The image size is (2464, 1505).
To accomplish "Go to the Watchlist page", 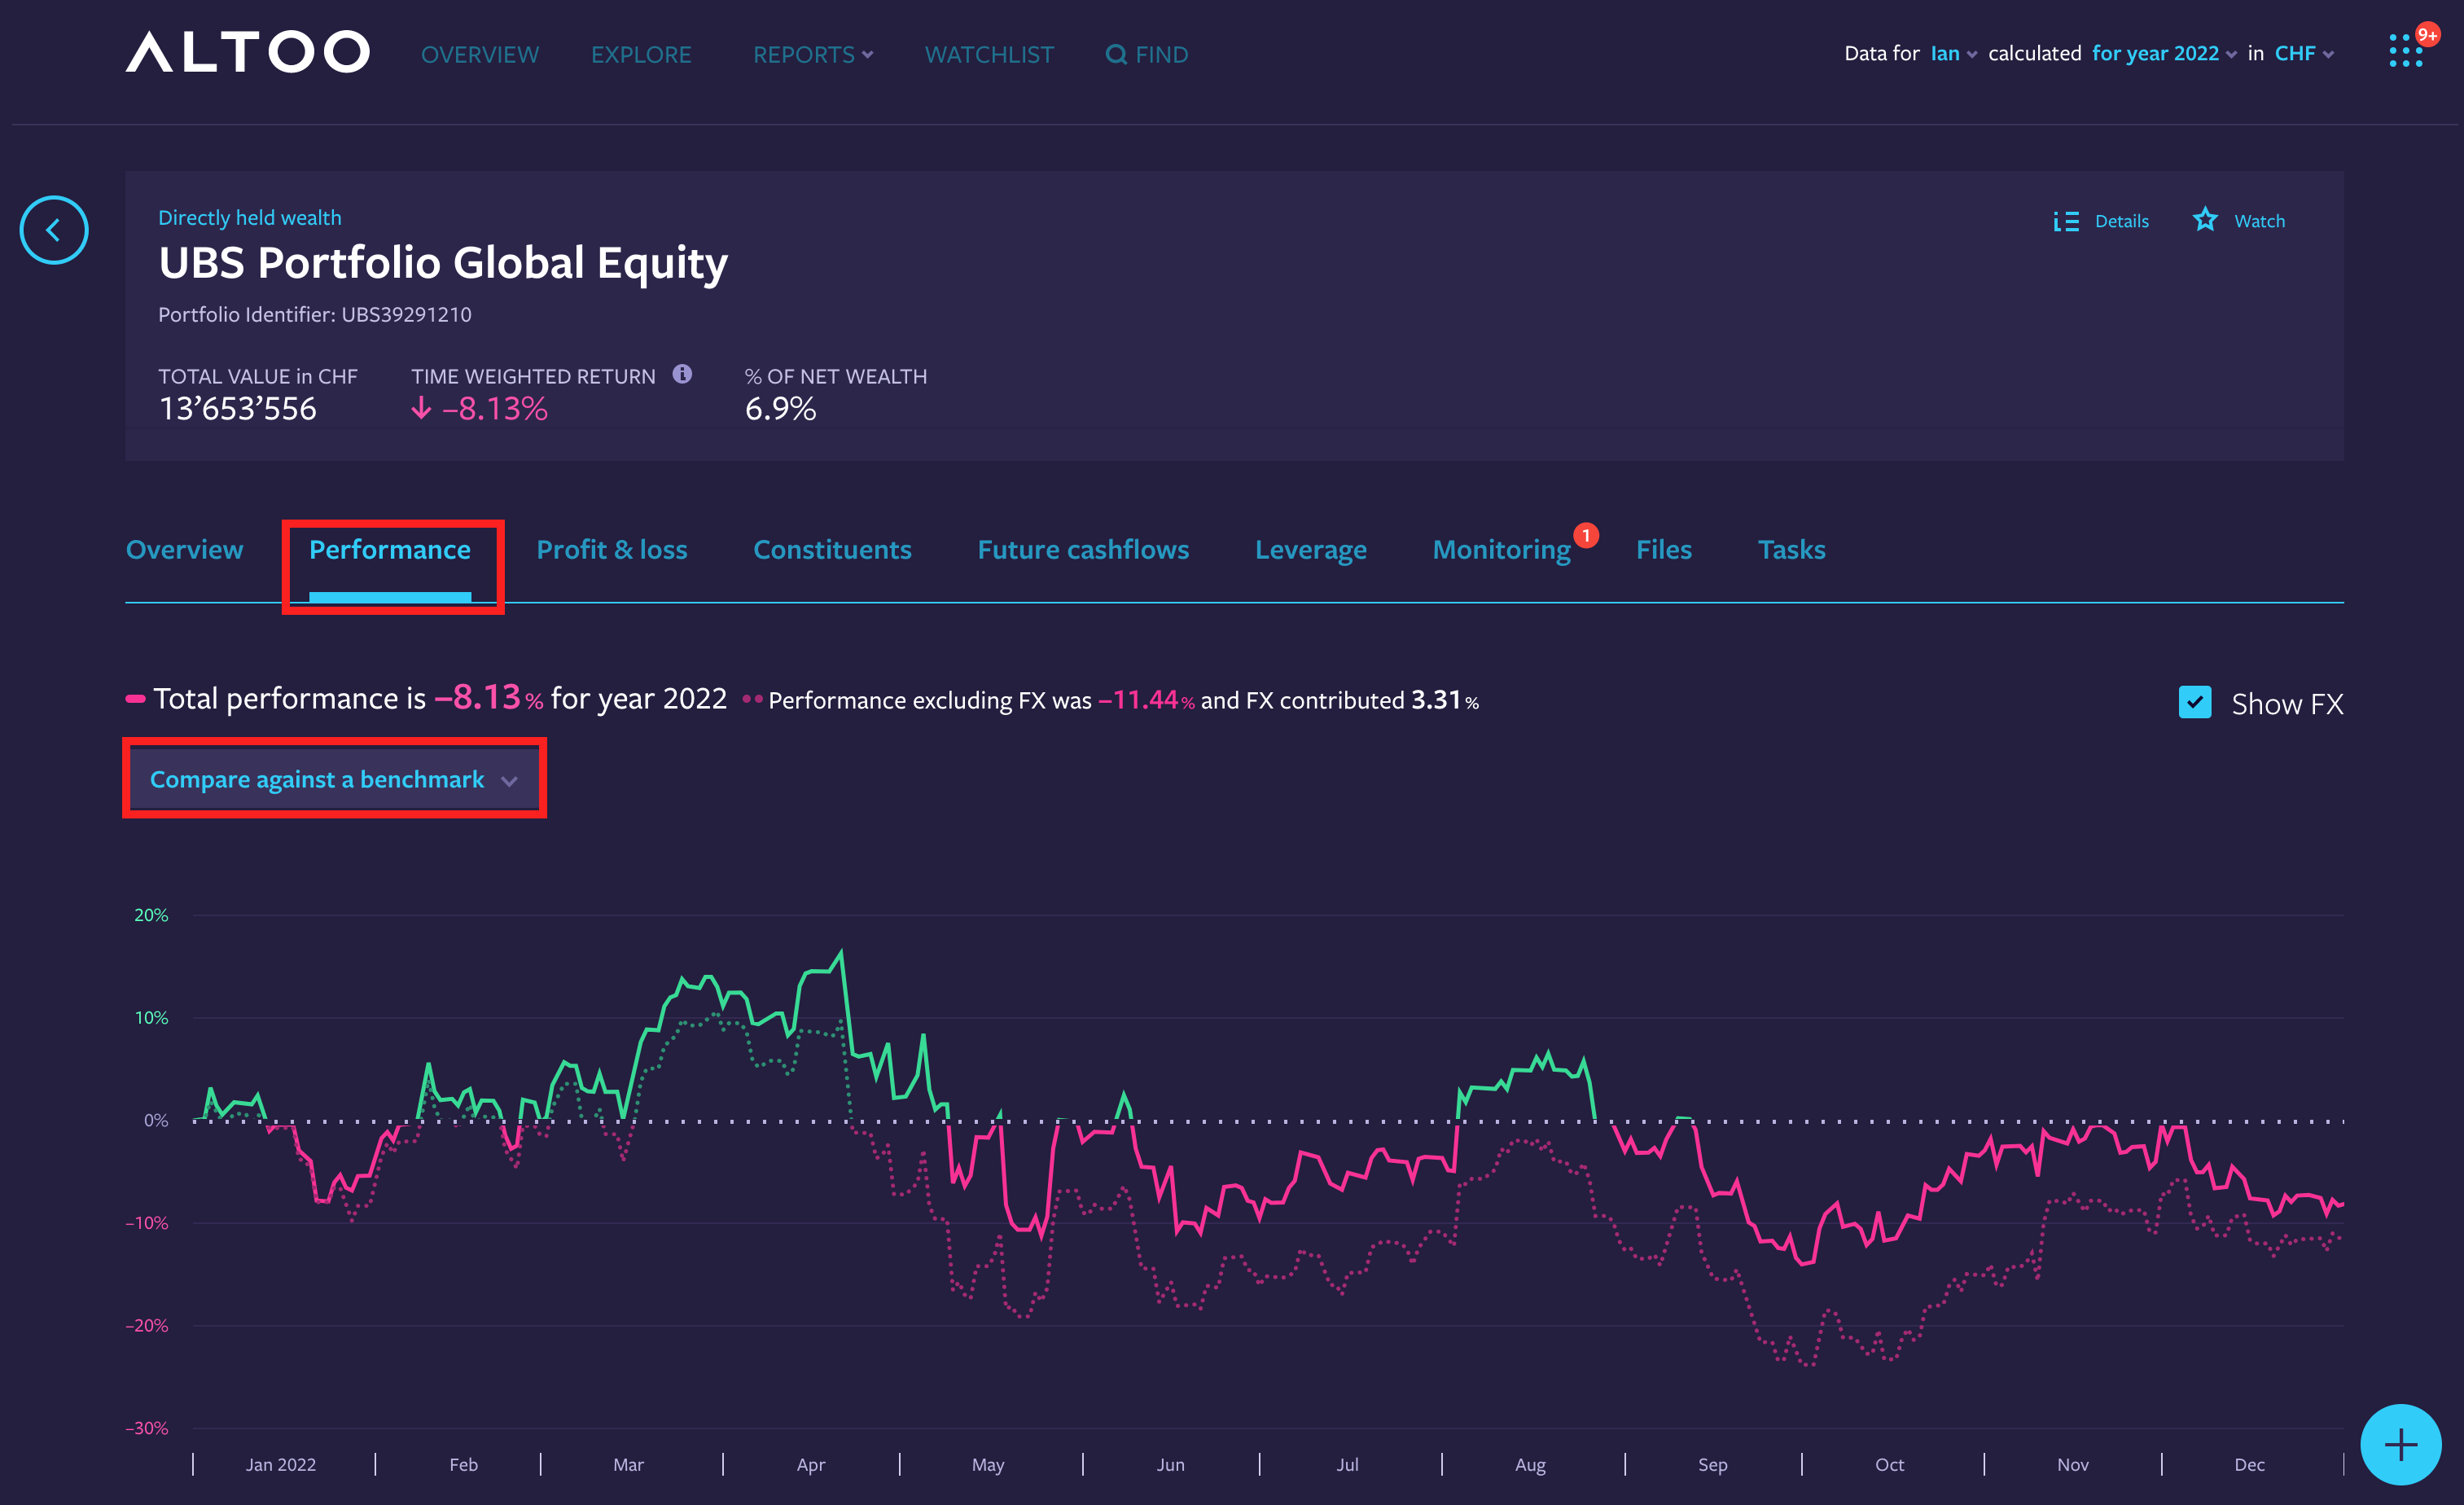I will [x=988, y=55].
